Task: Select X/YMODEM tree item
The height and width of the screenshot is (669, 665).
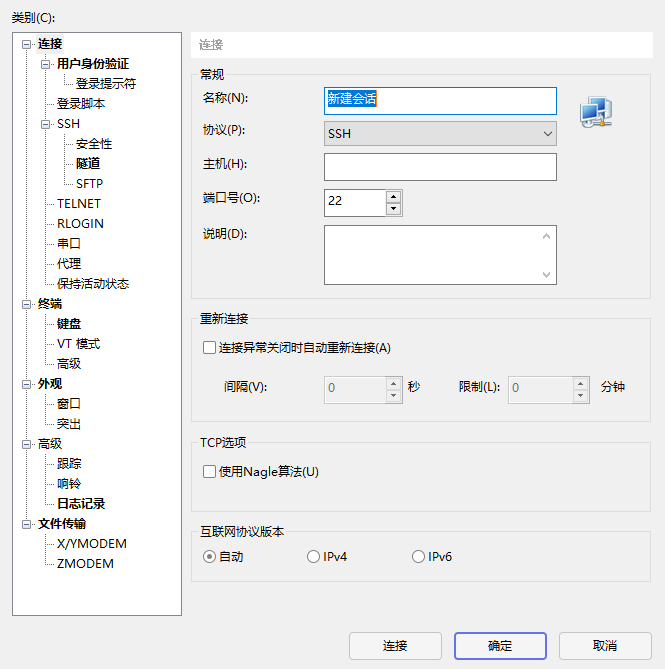Action: (92, 544)
